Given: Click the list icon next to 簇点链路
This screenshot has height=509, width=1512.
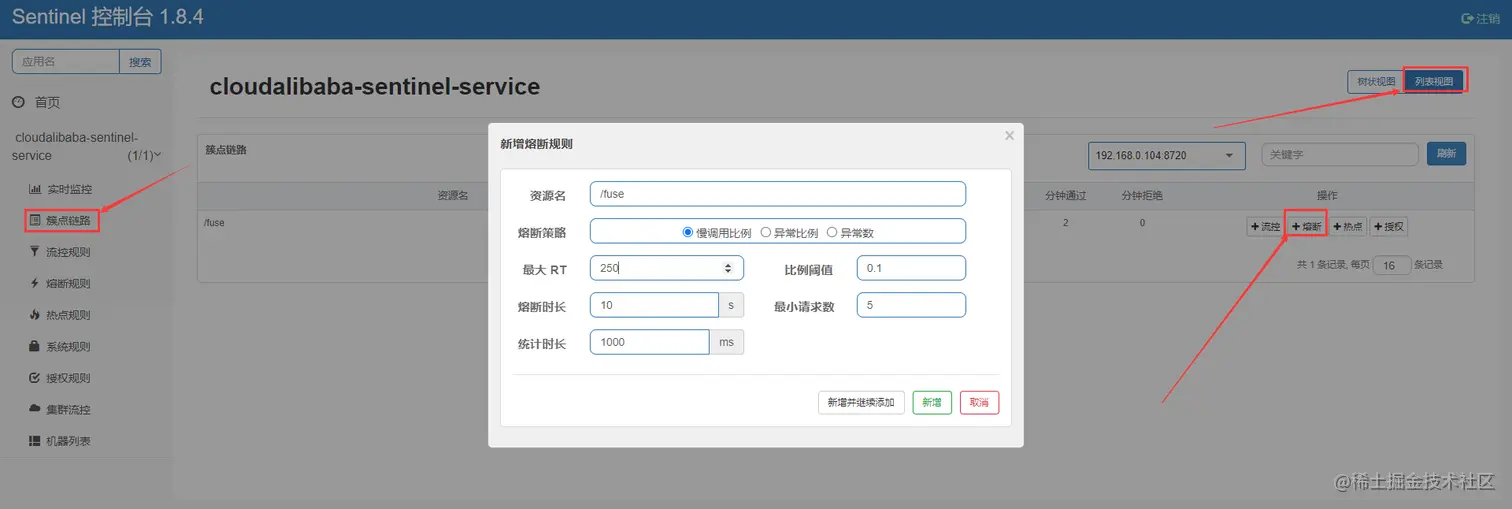Looking at the screenshot, I should pos(35,220).
